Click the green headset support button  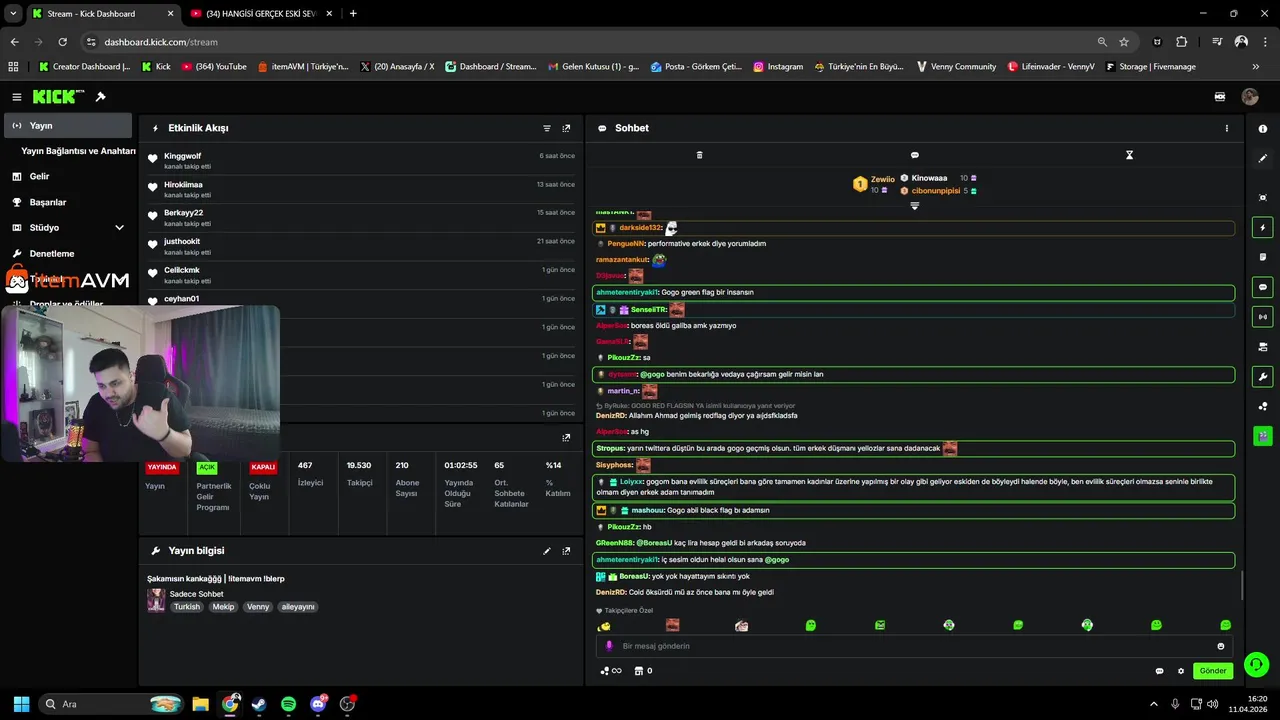point(1257,664)
